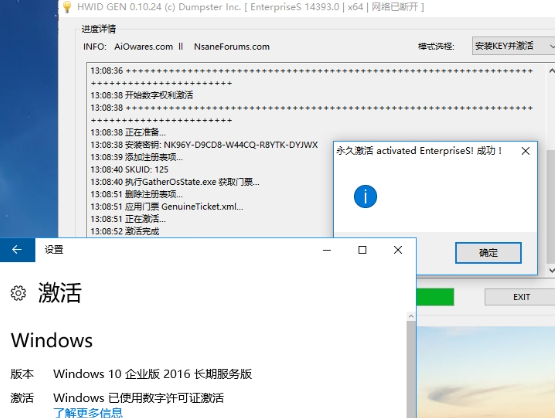Click the HWID GEN 0.10.24 window title bar text
Image resolution: width=555 pixels, height=418 pixels.
click(251, 7)
